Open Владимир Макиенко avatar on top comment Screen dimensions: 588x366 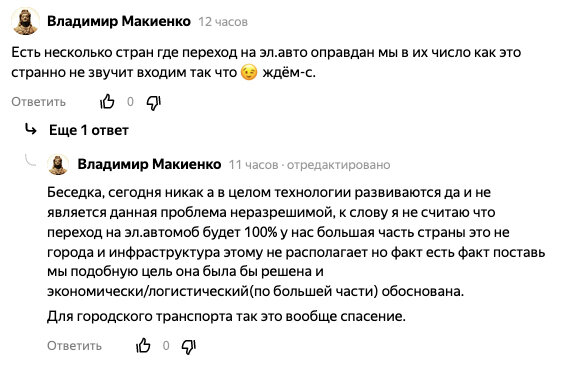coord(25,21)
